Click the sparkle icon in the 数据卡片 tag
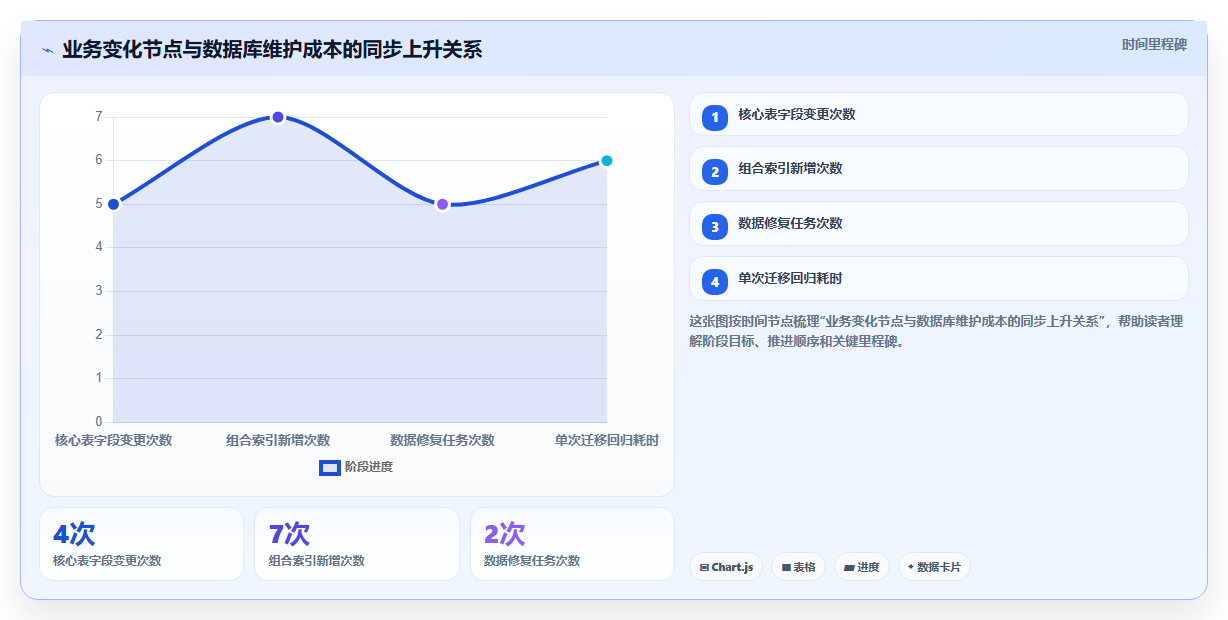The image size is (1228, 620). [x=910, y=567]
